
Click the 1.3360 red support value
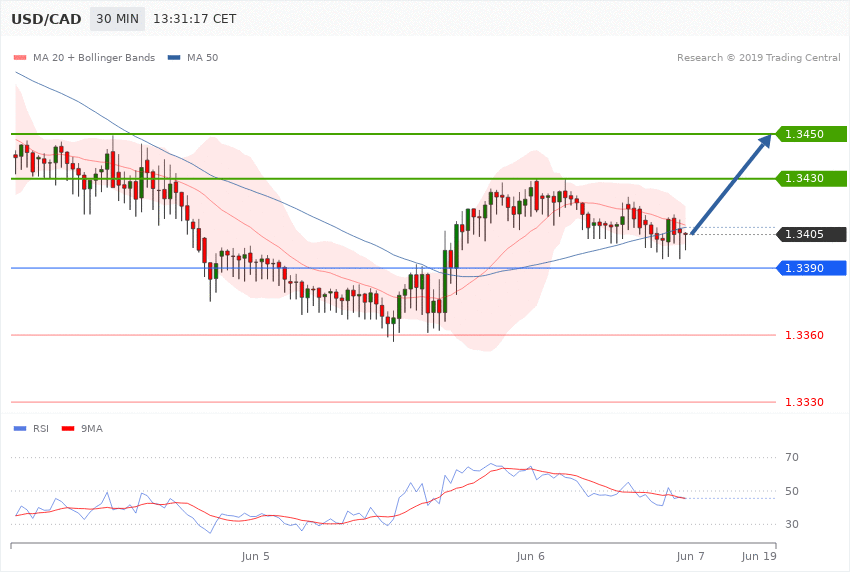[804, 335]
